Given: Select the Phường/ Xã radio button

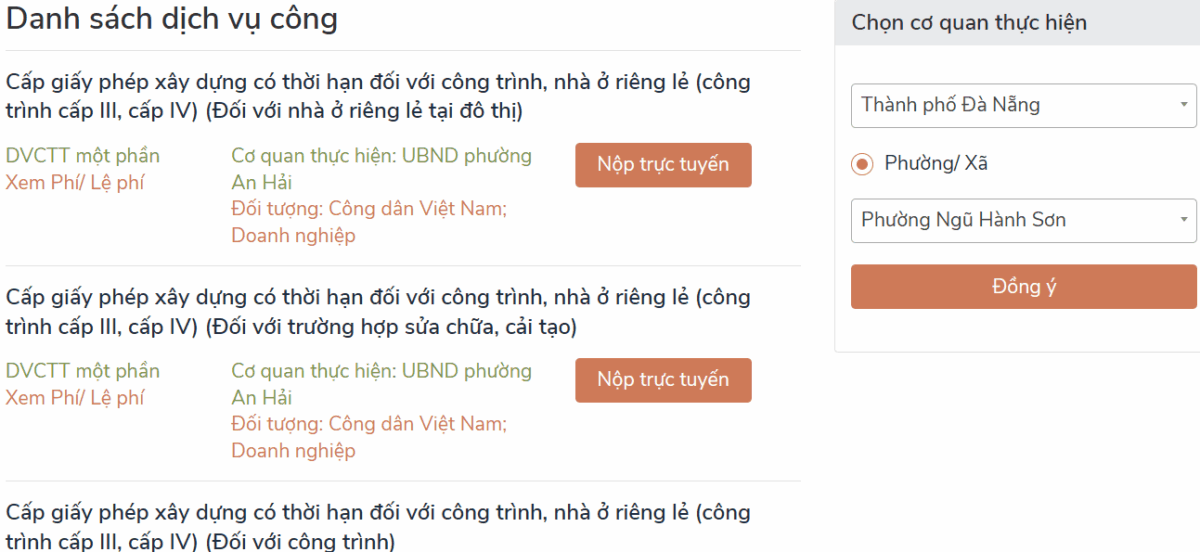Looking at the screenshot, I should point(861,164).
